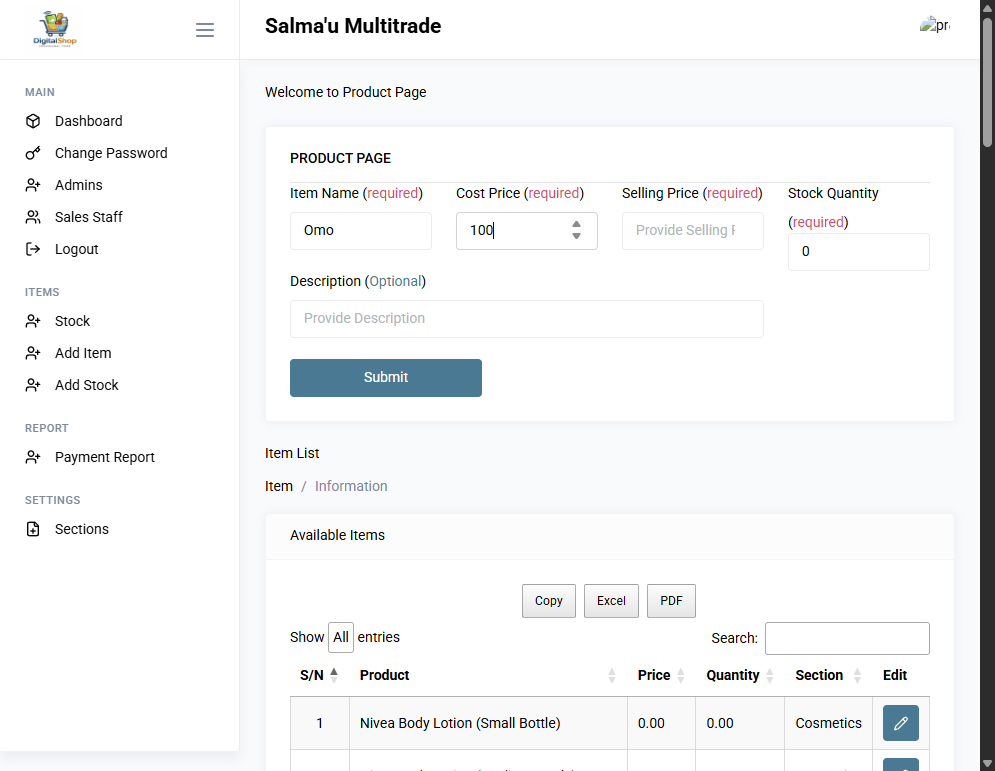The height and width of the screenshot is (771, 995).
Task: Click the Payment Report sidebar icon
Action: (x=33, y=457)
